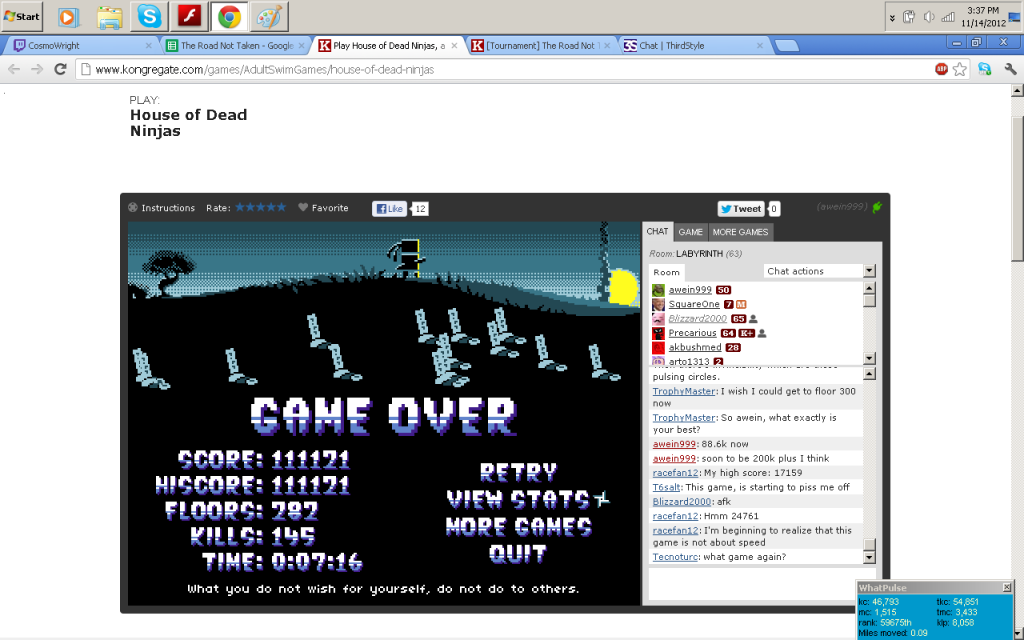Open awein999 in the room user list
Viewport: 1024px width, 640px height.
pyautogui.click(x=690, y=289)
